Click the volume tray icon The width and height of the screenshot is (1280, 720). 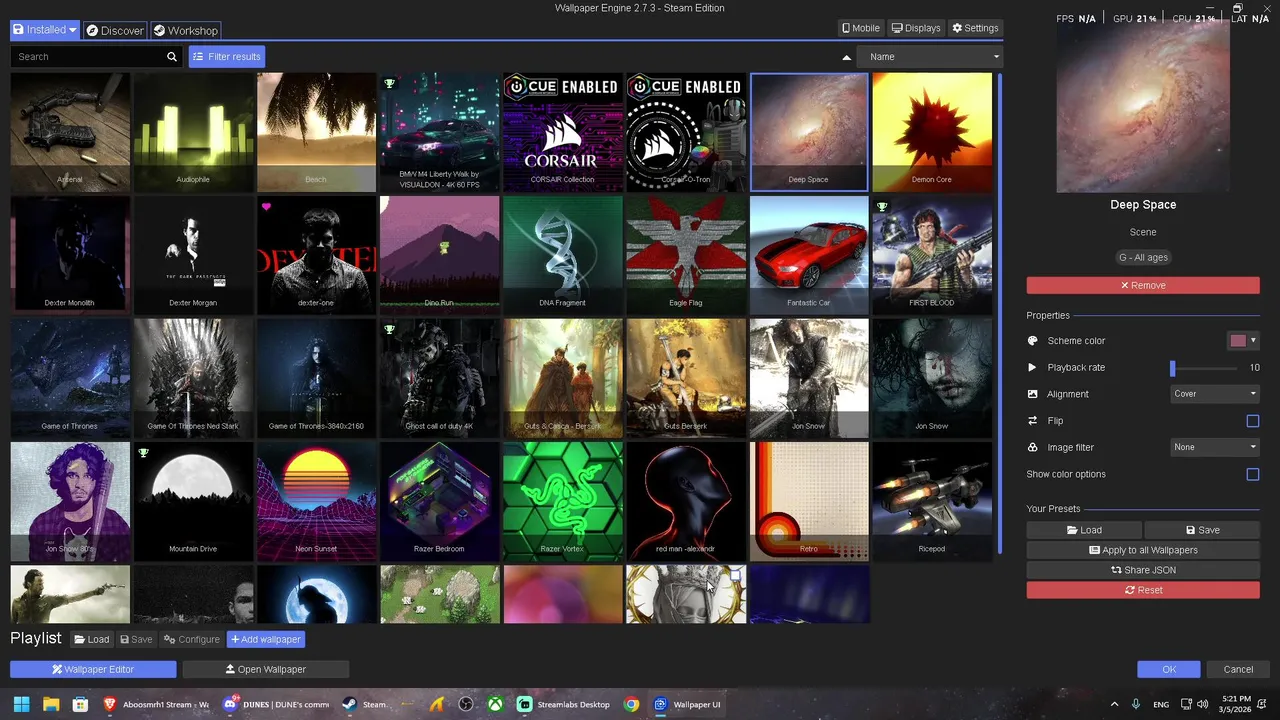click(x=1203, y=704)
